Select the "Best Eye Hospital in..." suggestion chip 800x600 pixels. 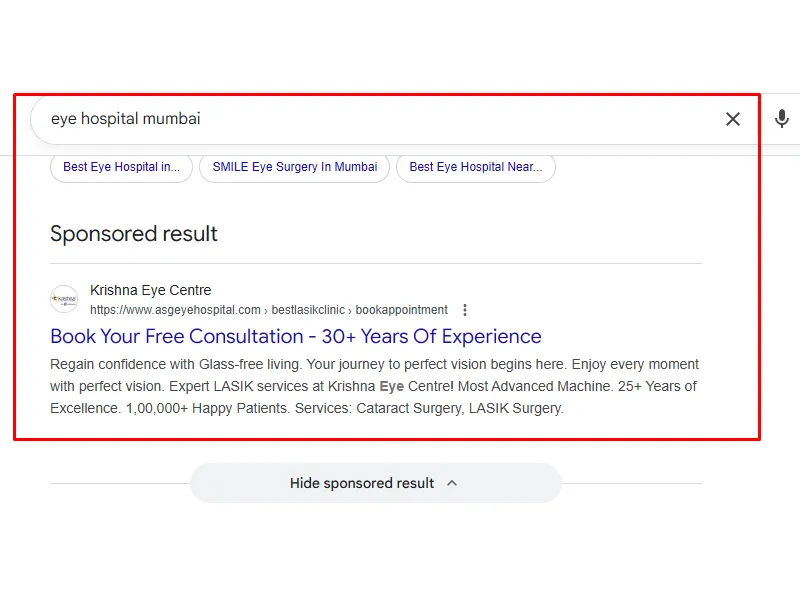(x=120, y=167)
